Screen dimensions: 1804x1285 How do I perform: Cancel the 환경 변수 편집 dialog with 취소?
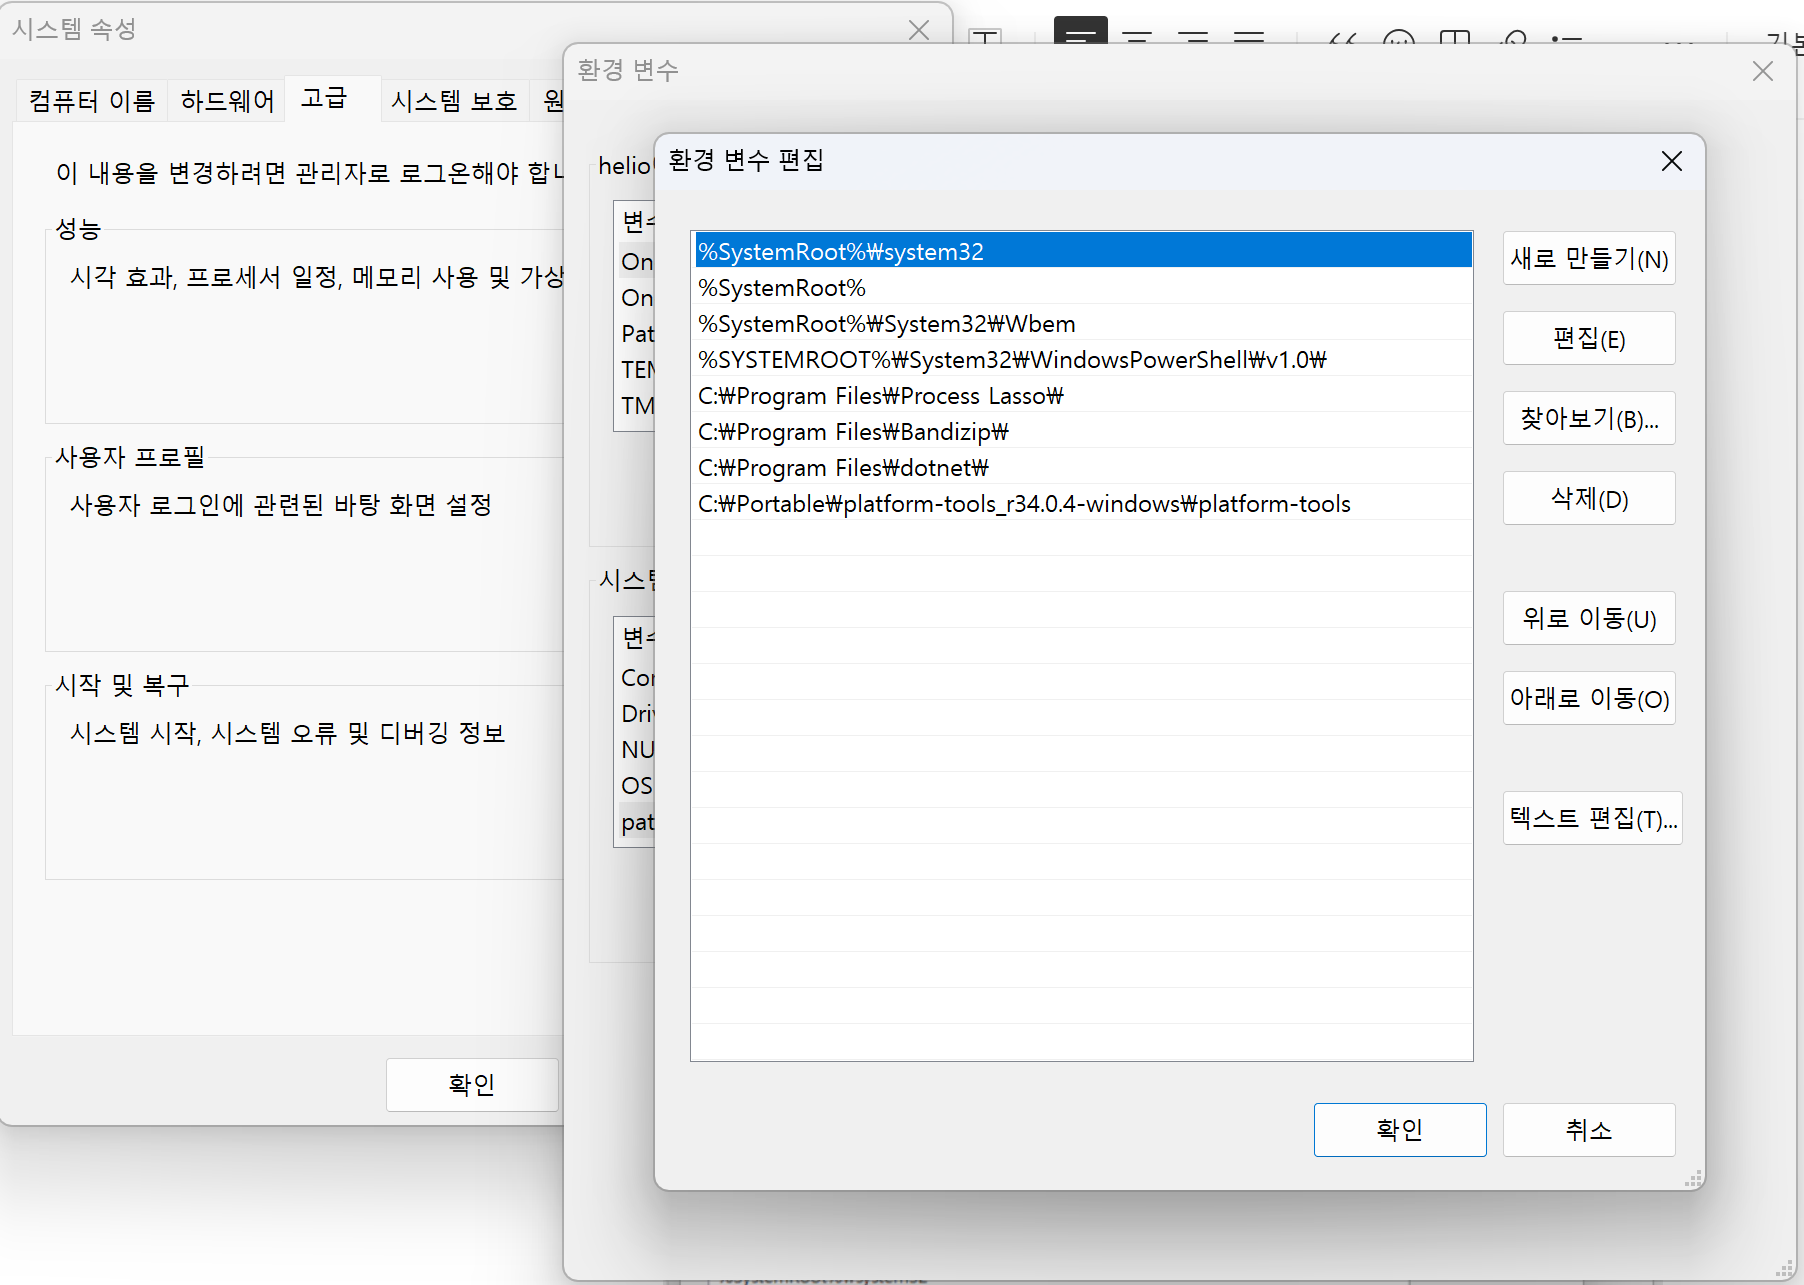(1589, 1130)
